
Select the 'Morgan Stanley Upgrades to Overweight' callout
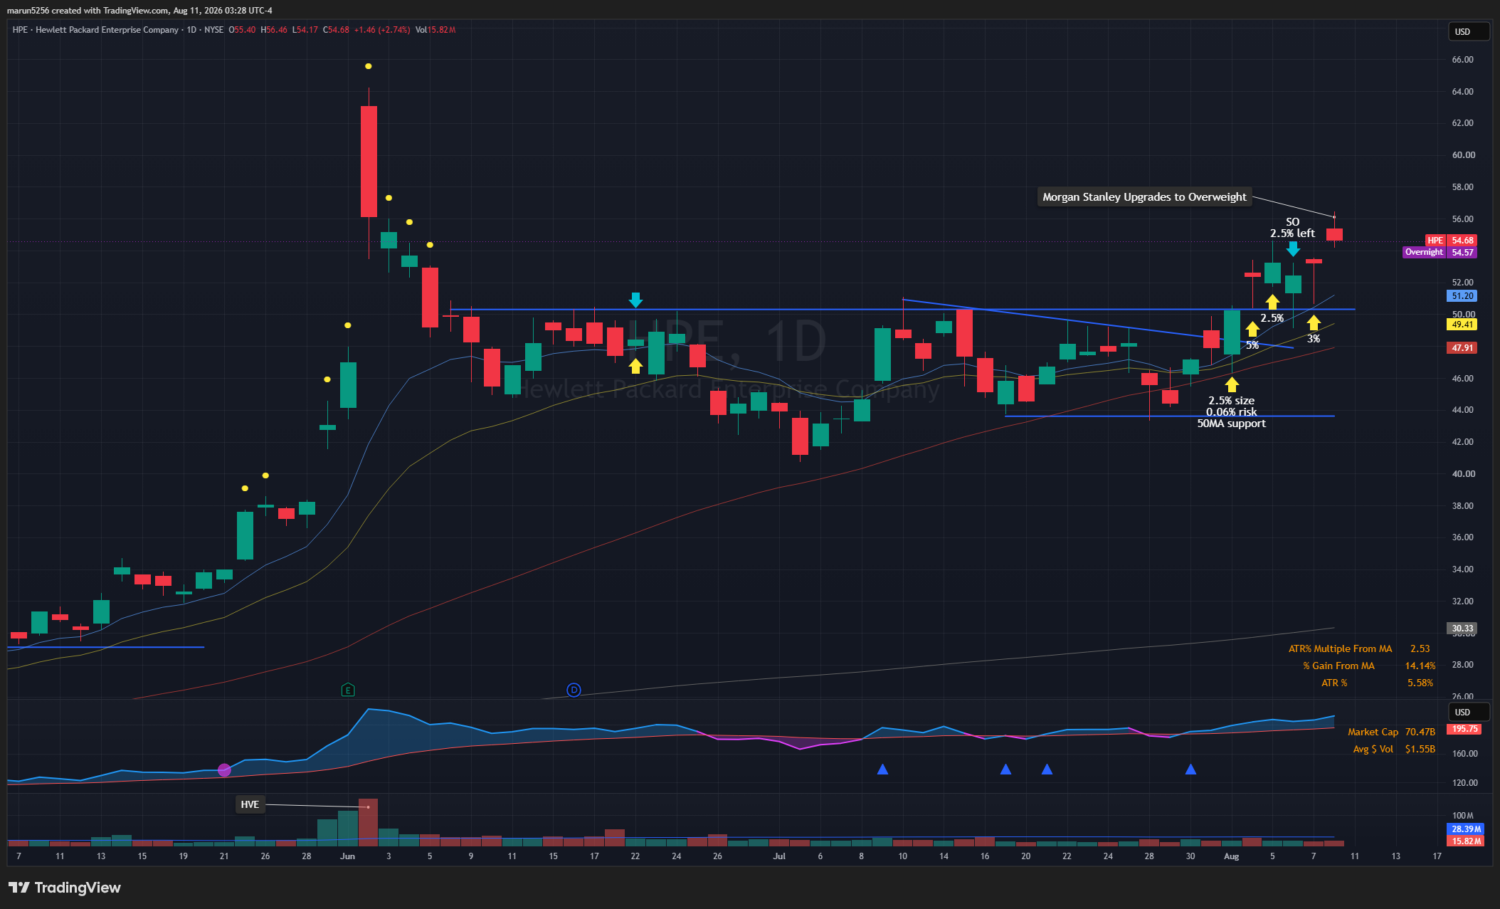click(1144, 197)
